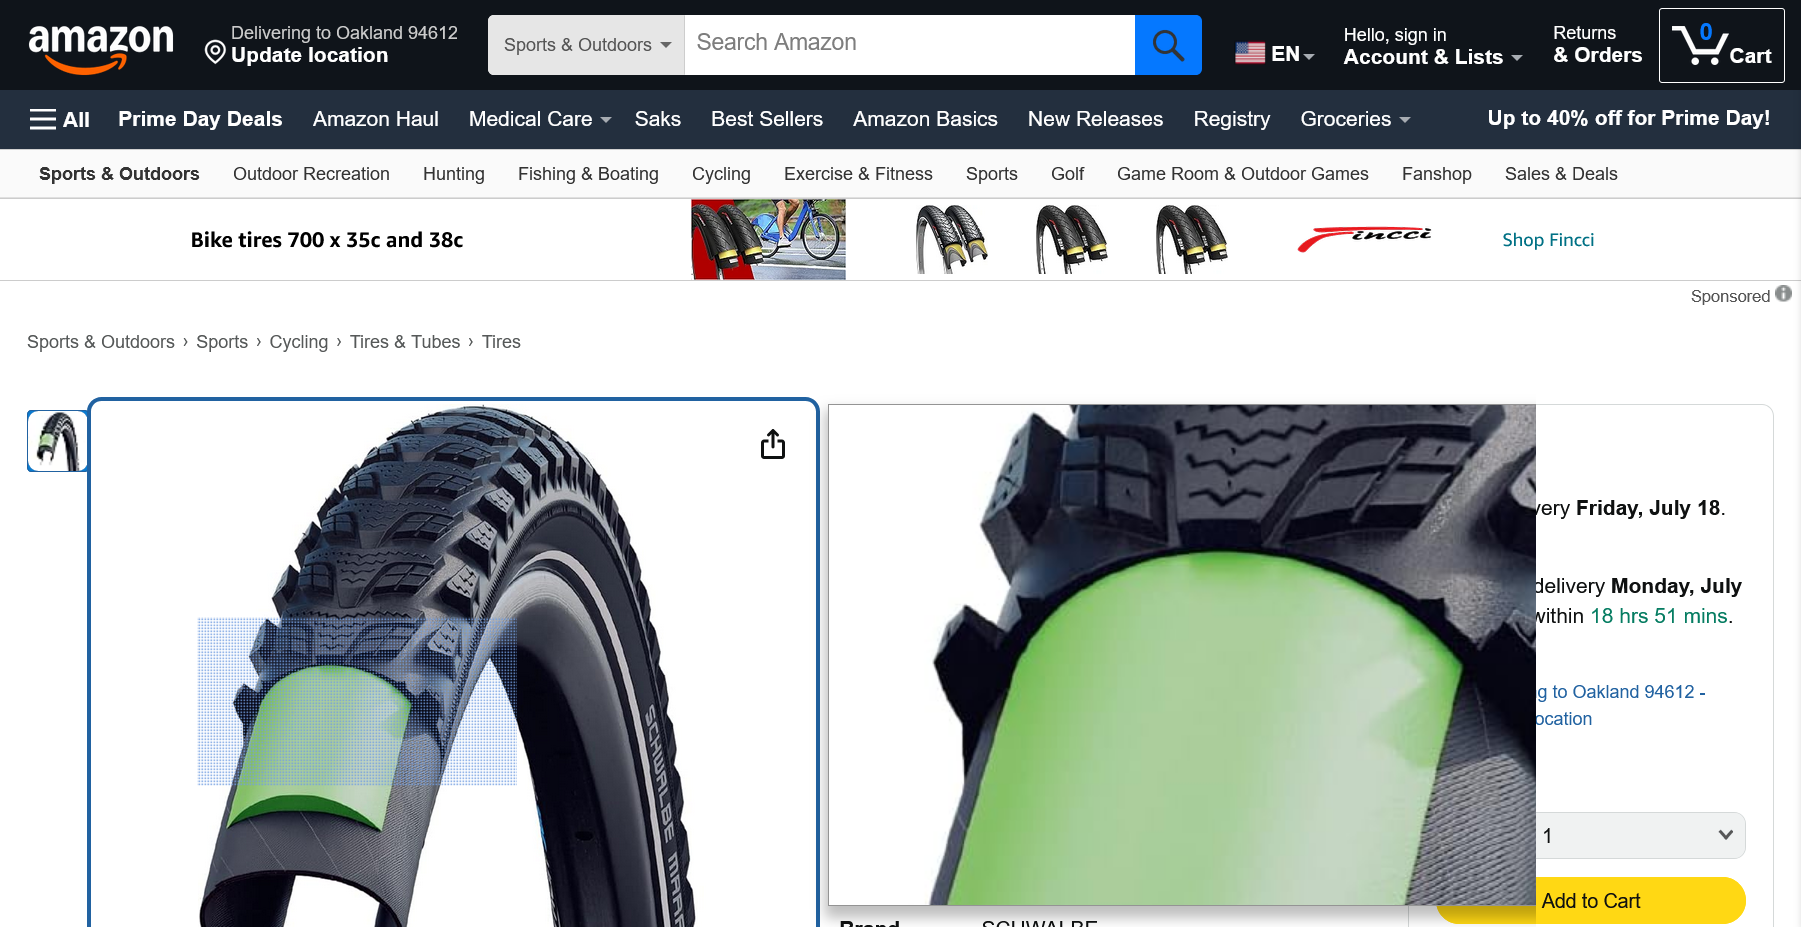Click Bike tires 700 x 35c ad headline

tap(327, 240)
